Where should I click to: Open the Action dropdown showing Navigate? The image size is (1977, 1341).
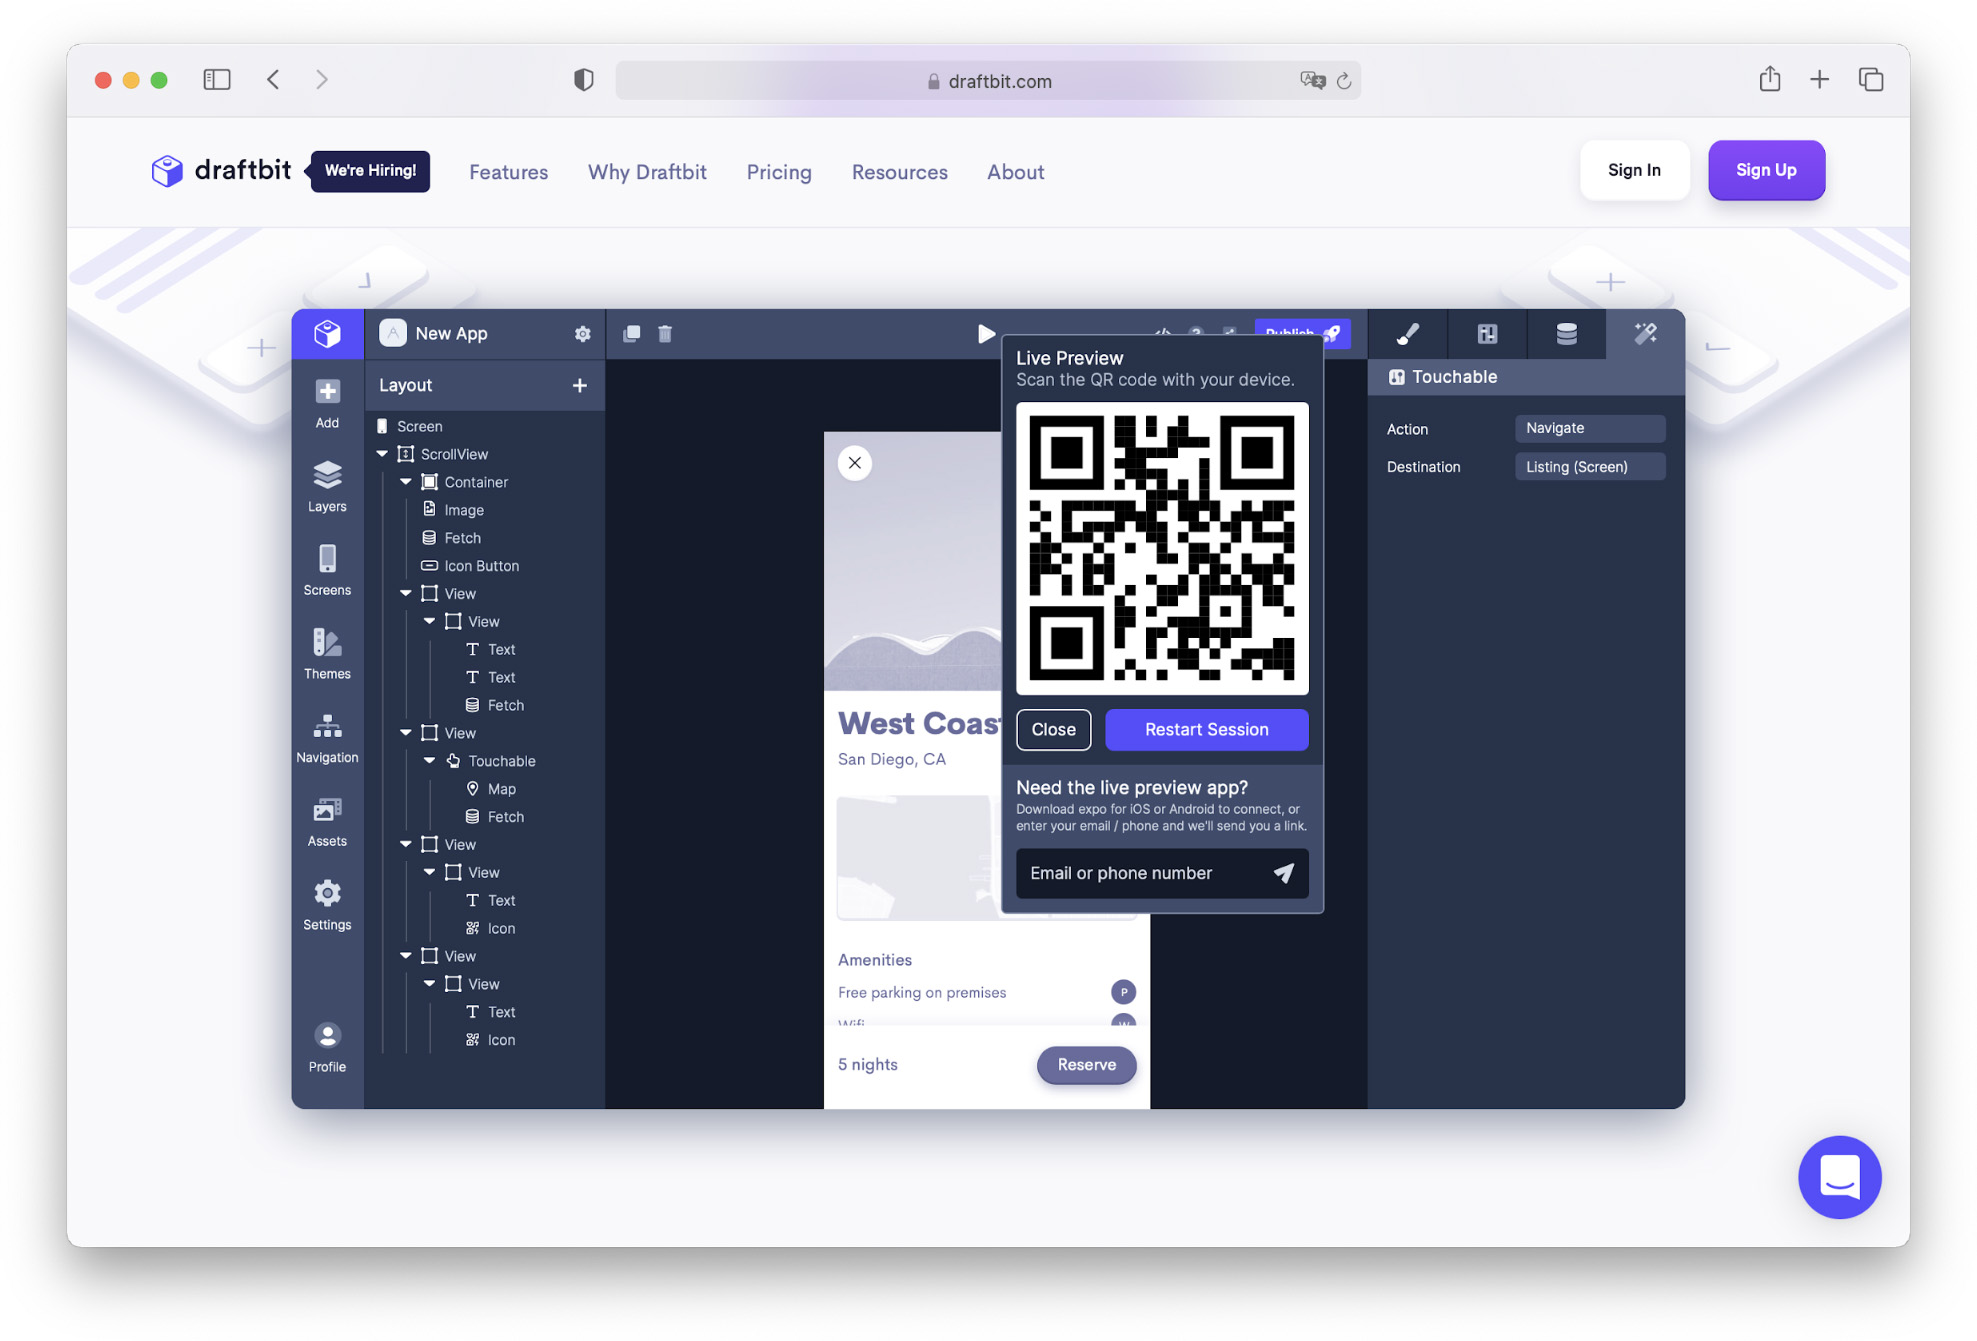(x=1589, y=428)
